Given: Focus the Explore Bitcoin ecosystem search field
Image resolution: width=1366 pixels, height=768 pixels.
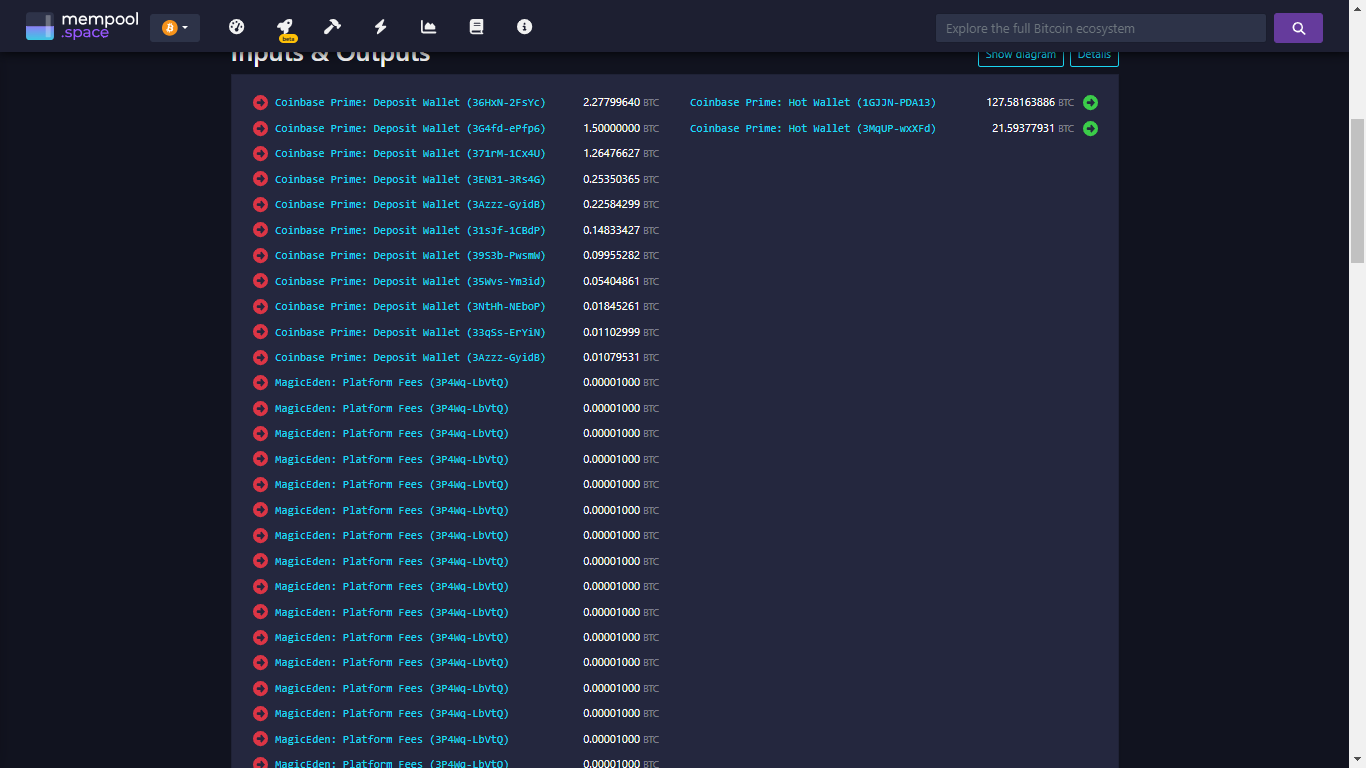Looking at the screenshot, I should [x=1100, y=28].
